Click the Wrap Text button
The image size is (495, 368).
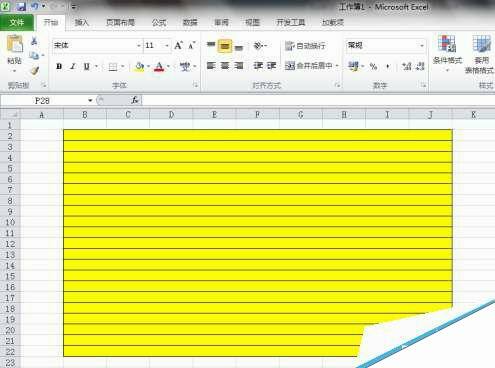(x=305, y=46)
